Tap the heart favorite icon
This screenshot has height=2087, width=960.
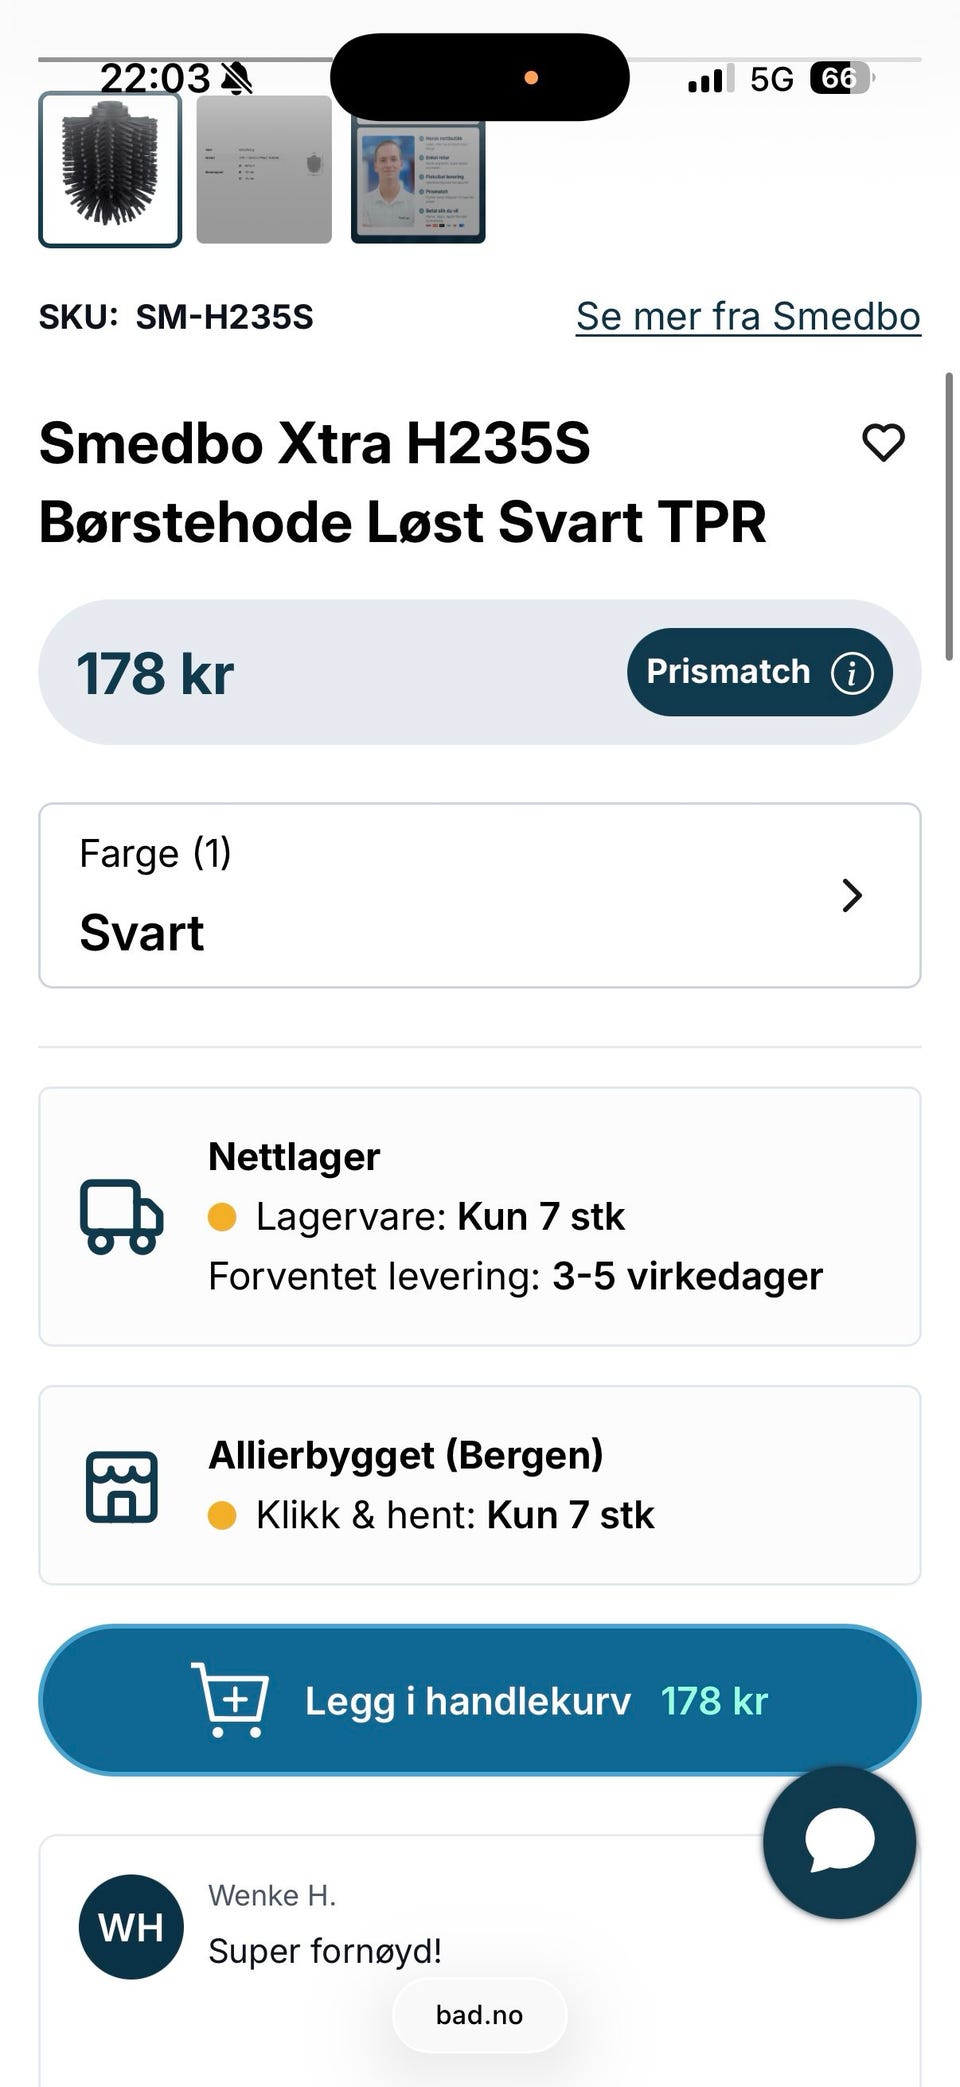(x=883, y=443)
